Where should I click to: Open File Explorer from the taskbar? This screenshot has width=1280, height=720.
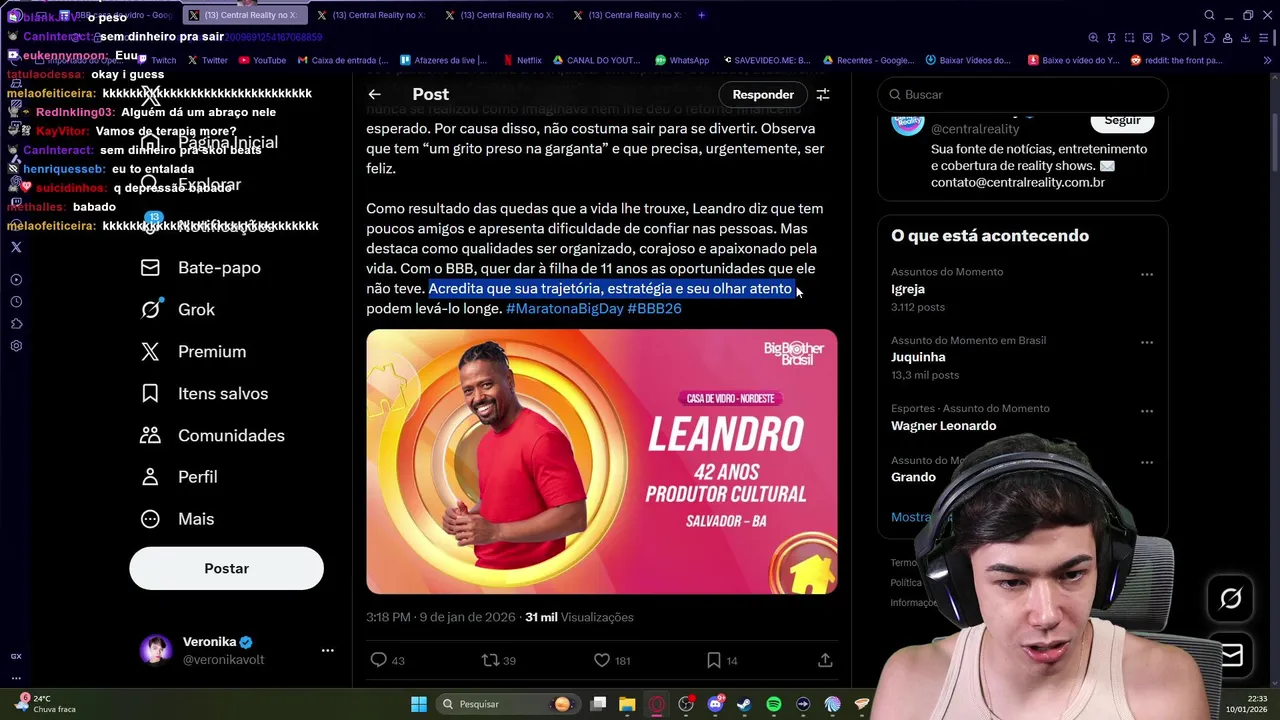point(627,704)
